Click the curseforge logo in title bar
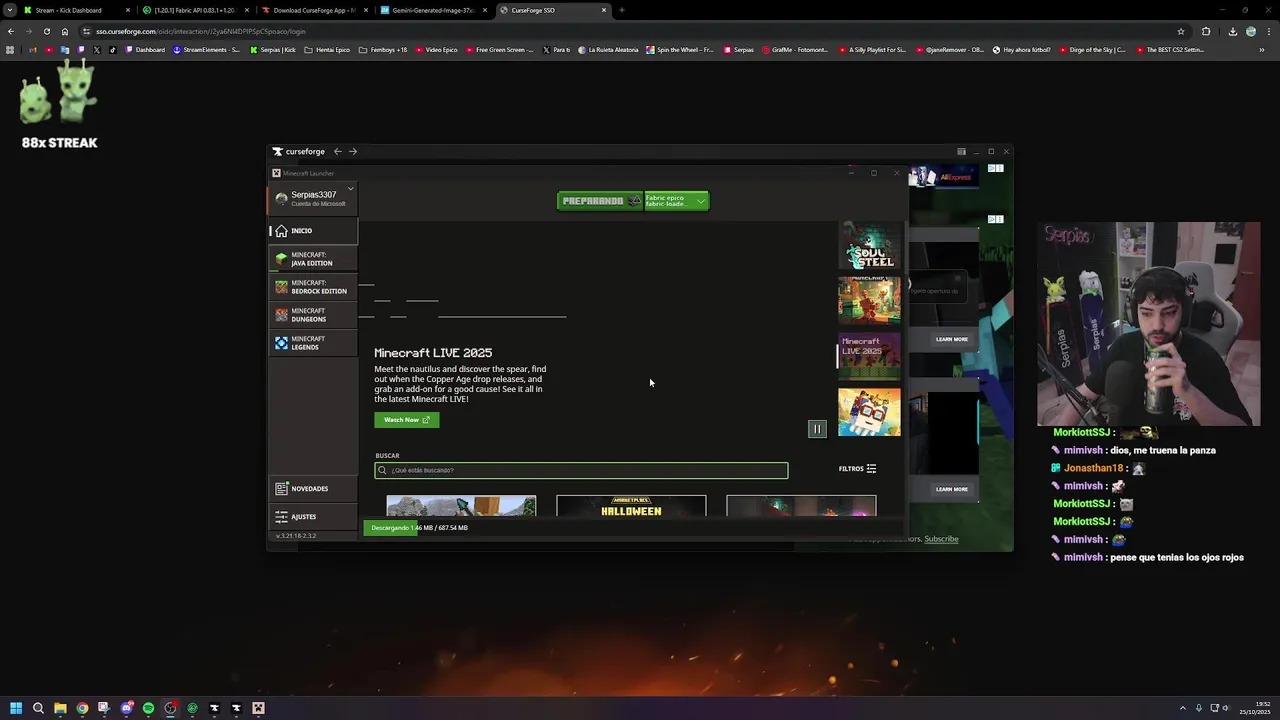The width and height of the screenshot is (1280, 720). [299, 152]
